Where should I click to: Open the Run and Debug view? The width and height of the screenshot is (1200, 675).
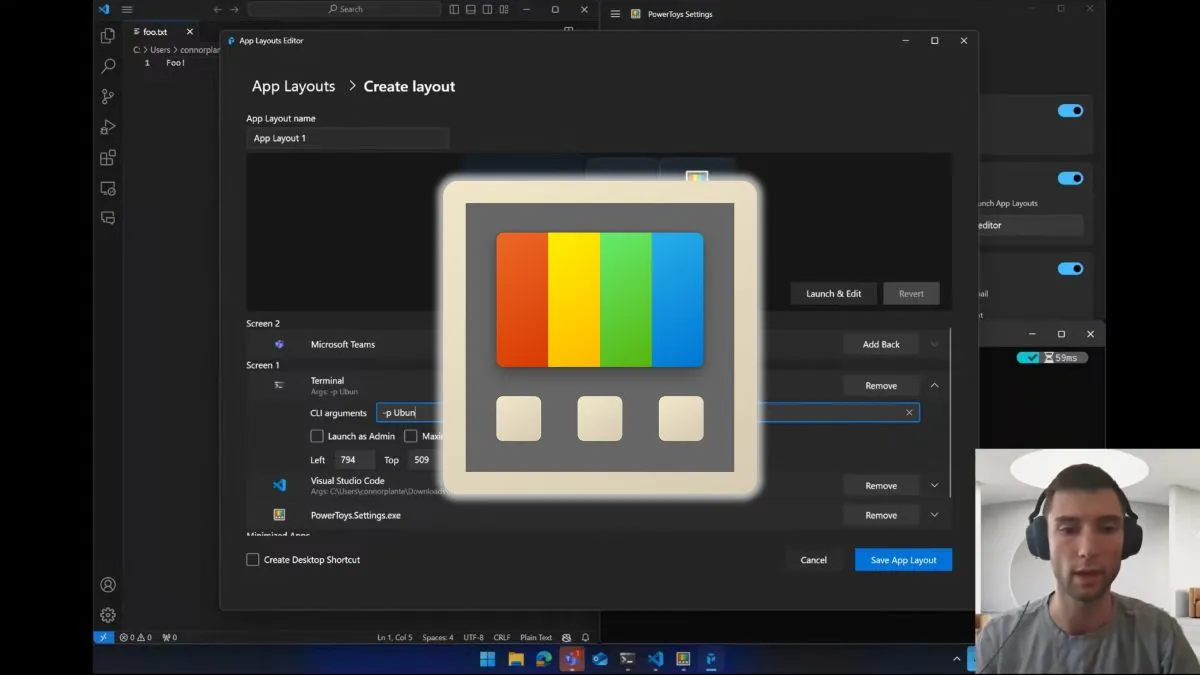108,127
